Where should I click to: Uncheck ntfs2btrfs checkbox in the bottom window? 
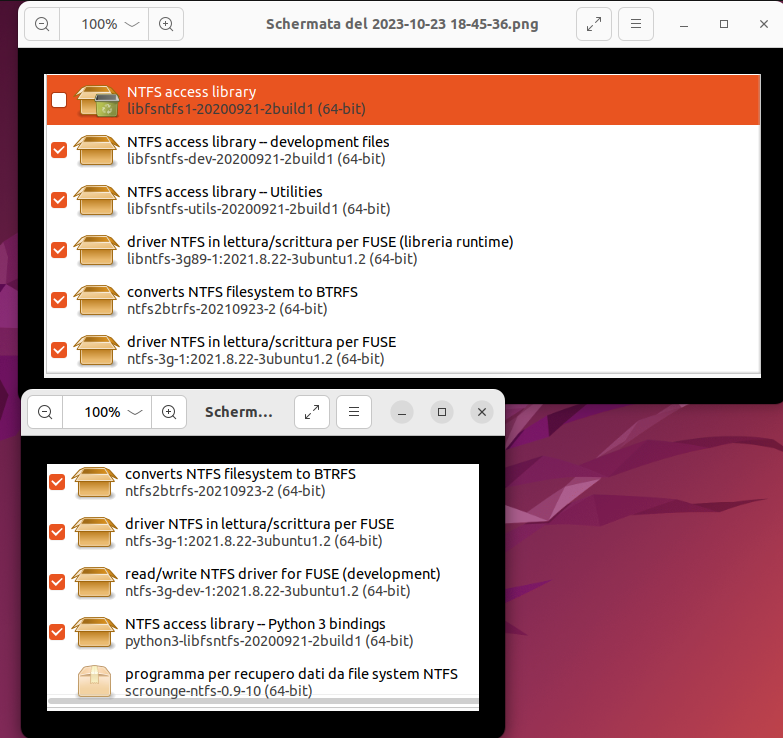coord(57,482)
